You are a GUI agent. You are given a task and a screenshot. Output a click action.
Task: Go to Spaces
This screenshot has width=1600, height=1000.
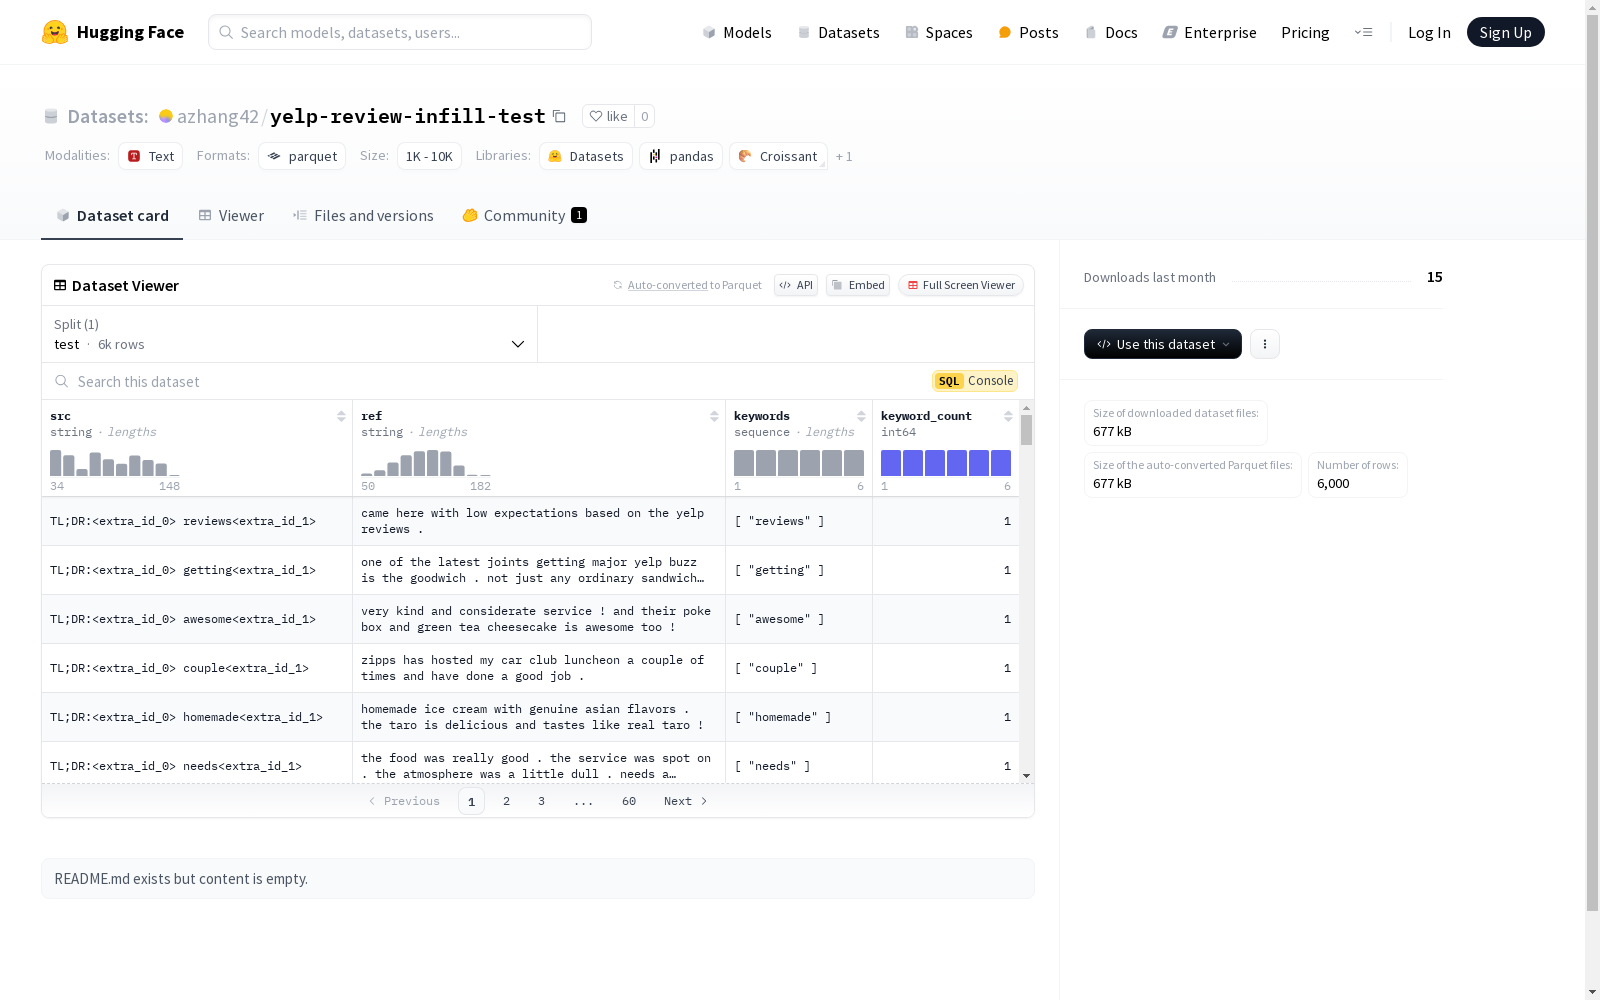[939, 32]
